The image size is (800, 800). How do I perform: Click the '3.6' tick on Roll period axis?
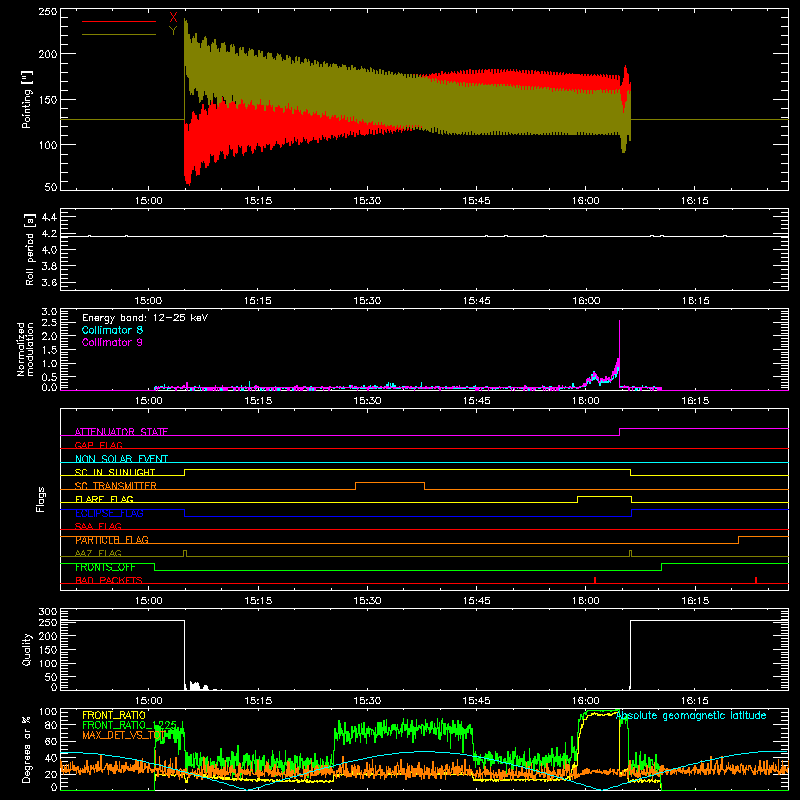click(49, 282)
